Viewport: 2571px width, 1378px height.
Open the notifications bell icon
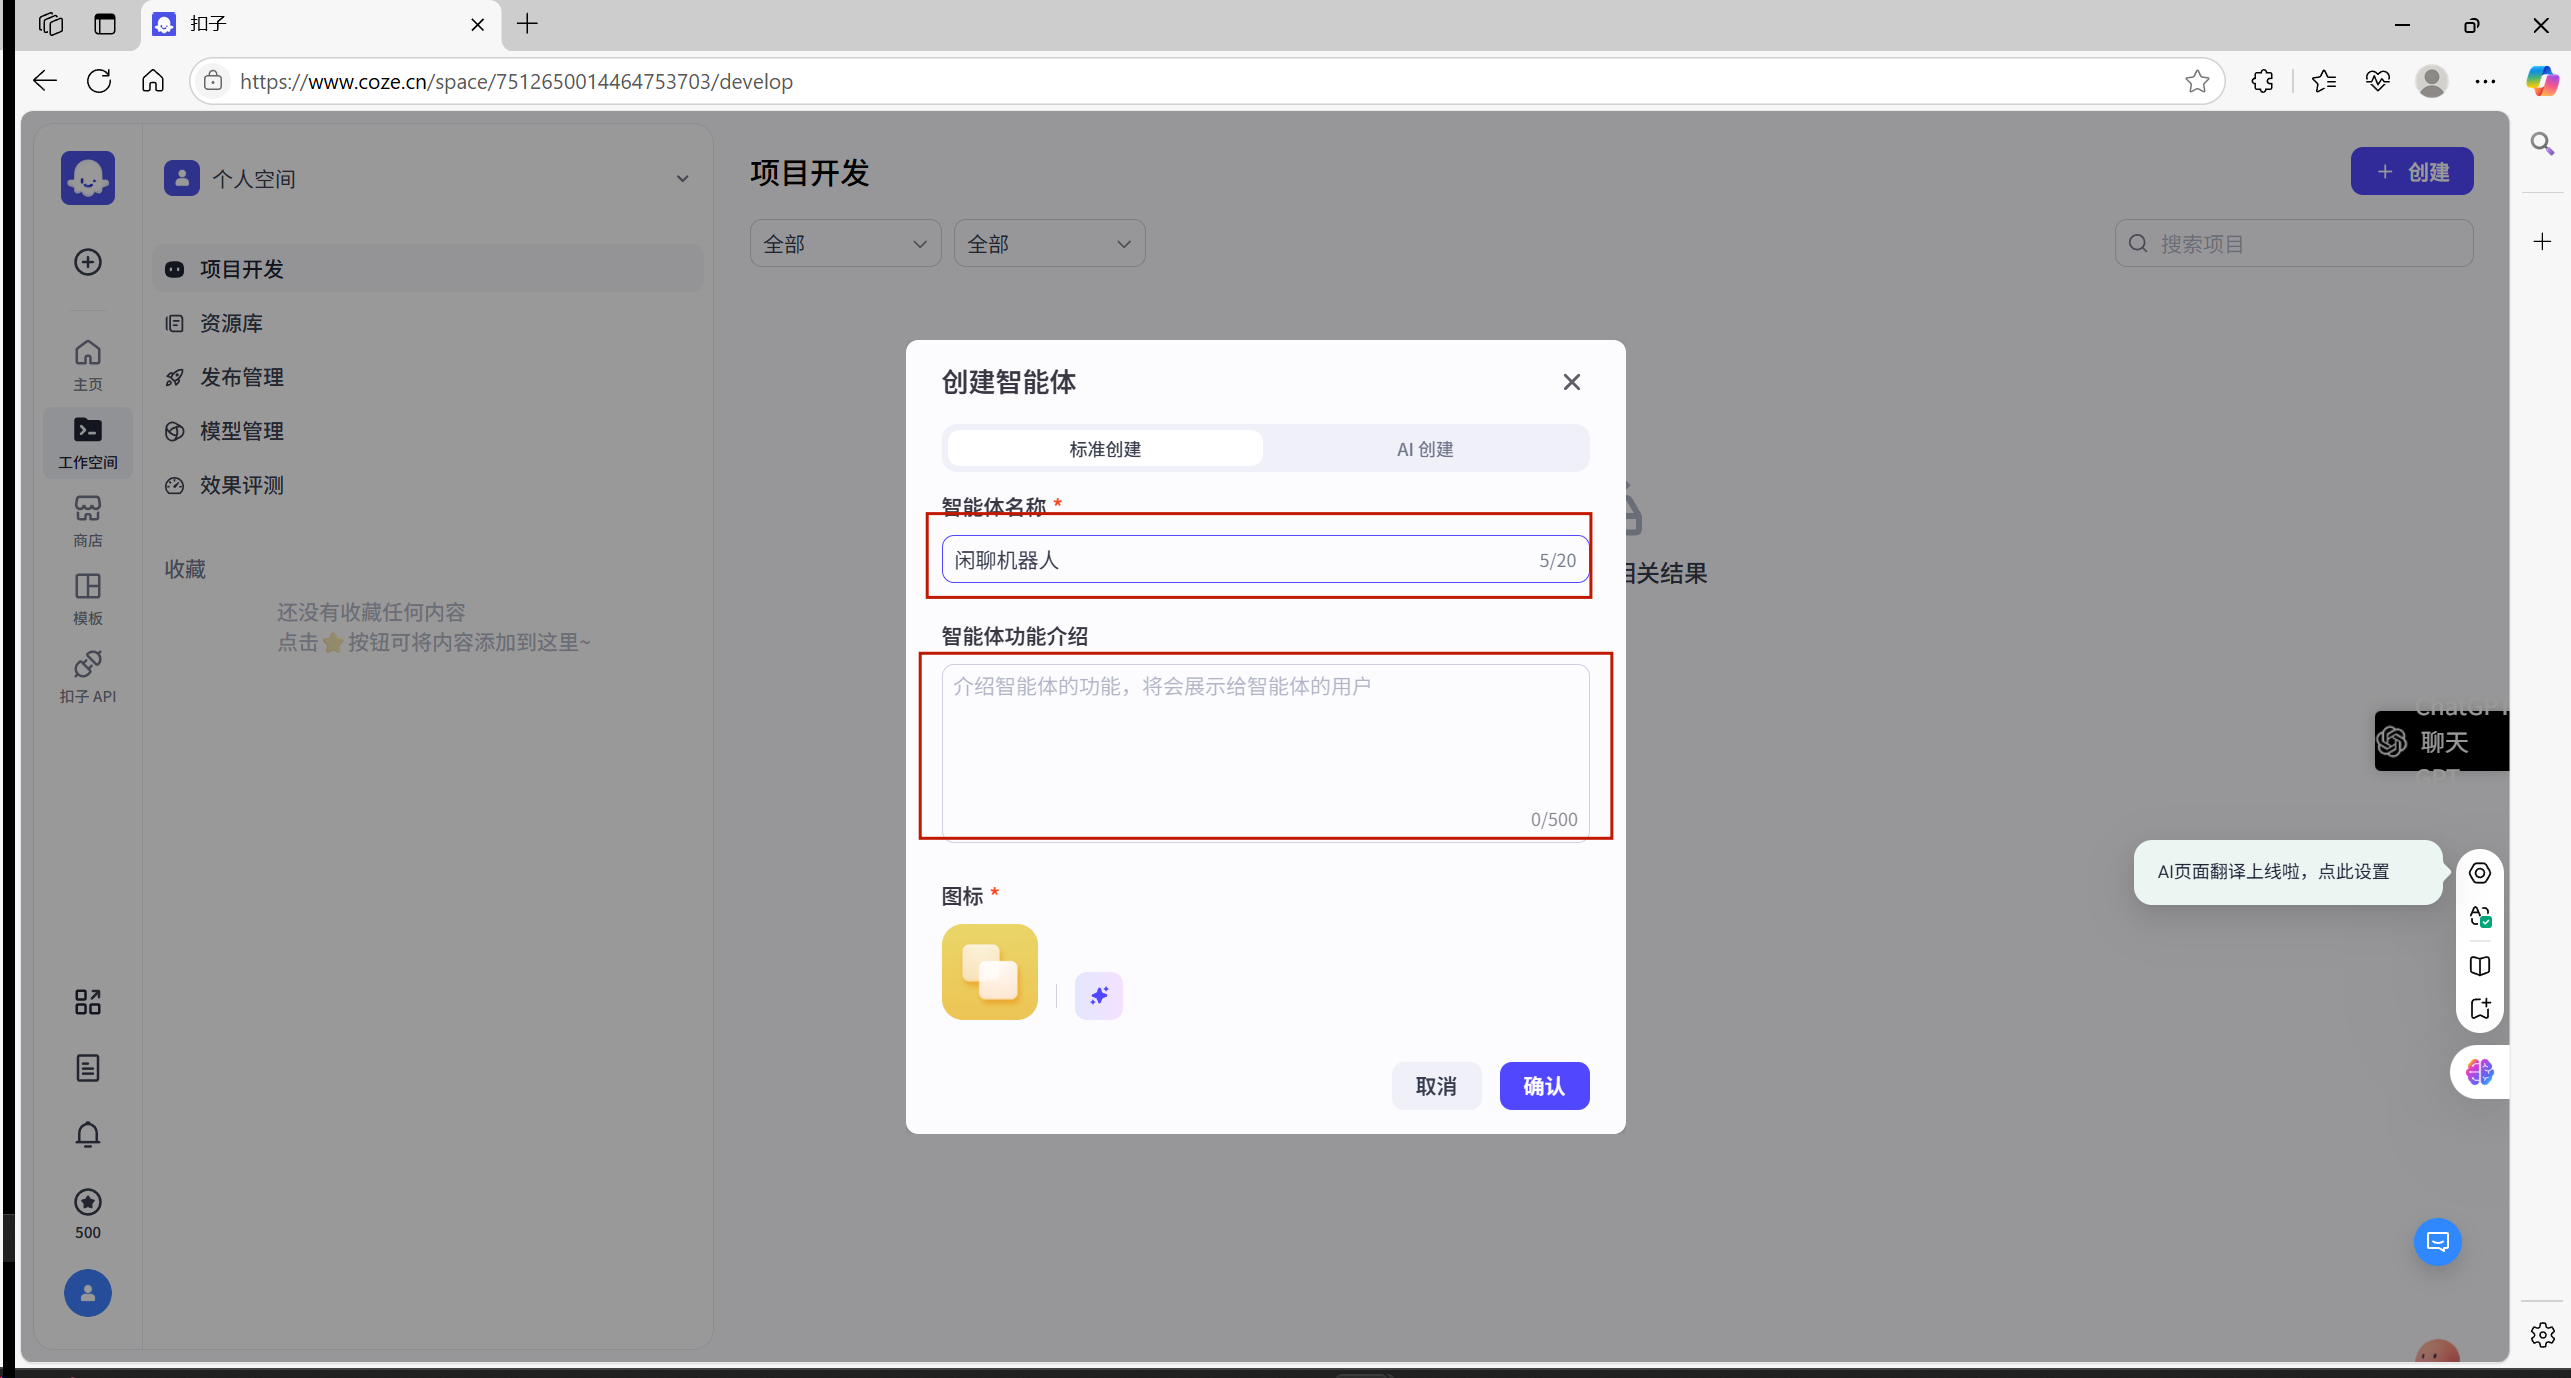88,1135
